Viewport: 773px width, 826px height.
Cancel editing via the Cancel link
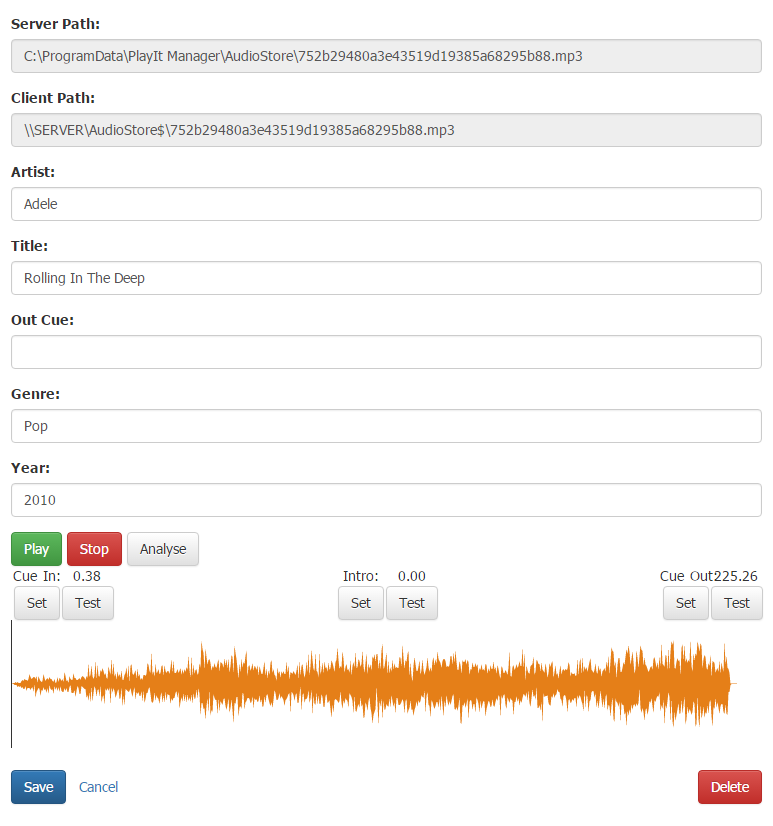click(99, 787)
